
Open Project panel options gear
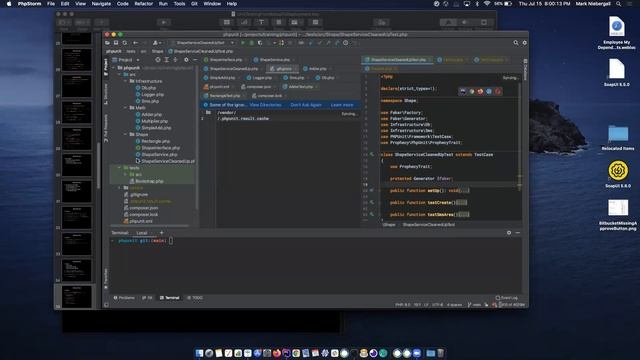186,60
